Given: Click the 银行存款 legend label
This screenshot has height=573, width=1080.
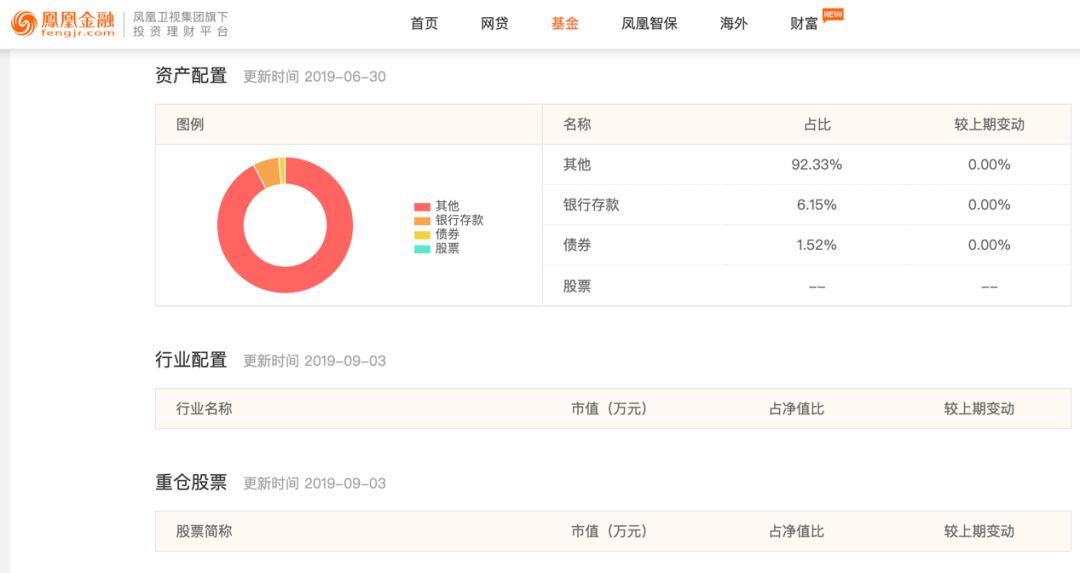Looking at the screenshot, I should [x=459, y=220].
